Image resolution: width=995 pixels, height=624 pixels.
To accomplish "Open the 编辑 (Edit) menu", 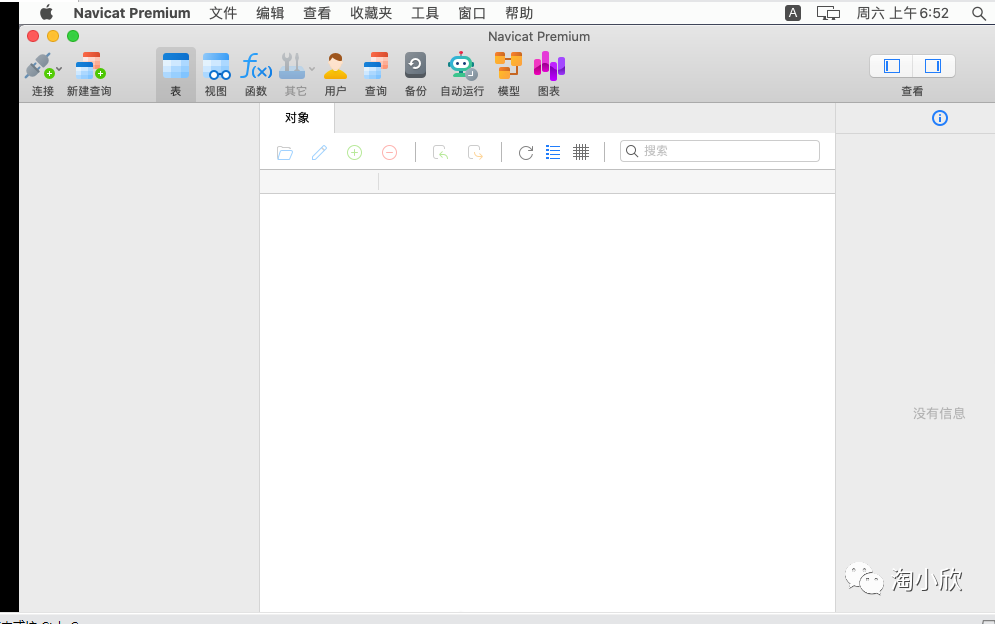I will point(270,13).
